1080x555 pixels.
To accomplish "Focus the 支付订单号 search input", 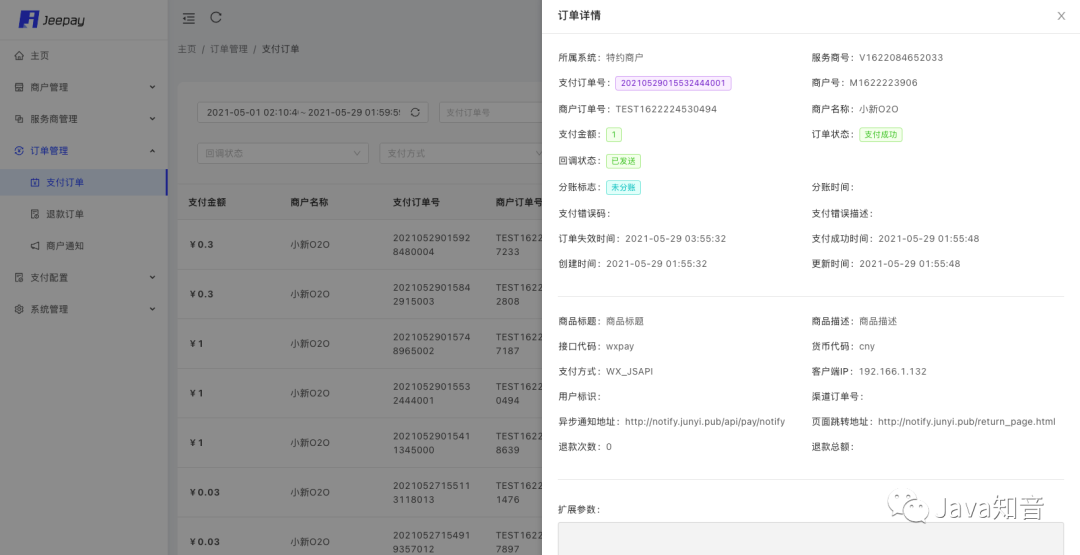I will (x=490, y=112).
